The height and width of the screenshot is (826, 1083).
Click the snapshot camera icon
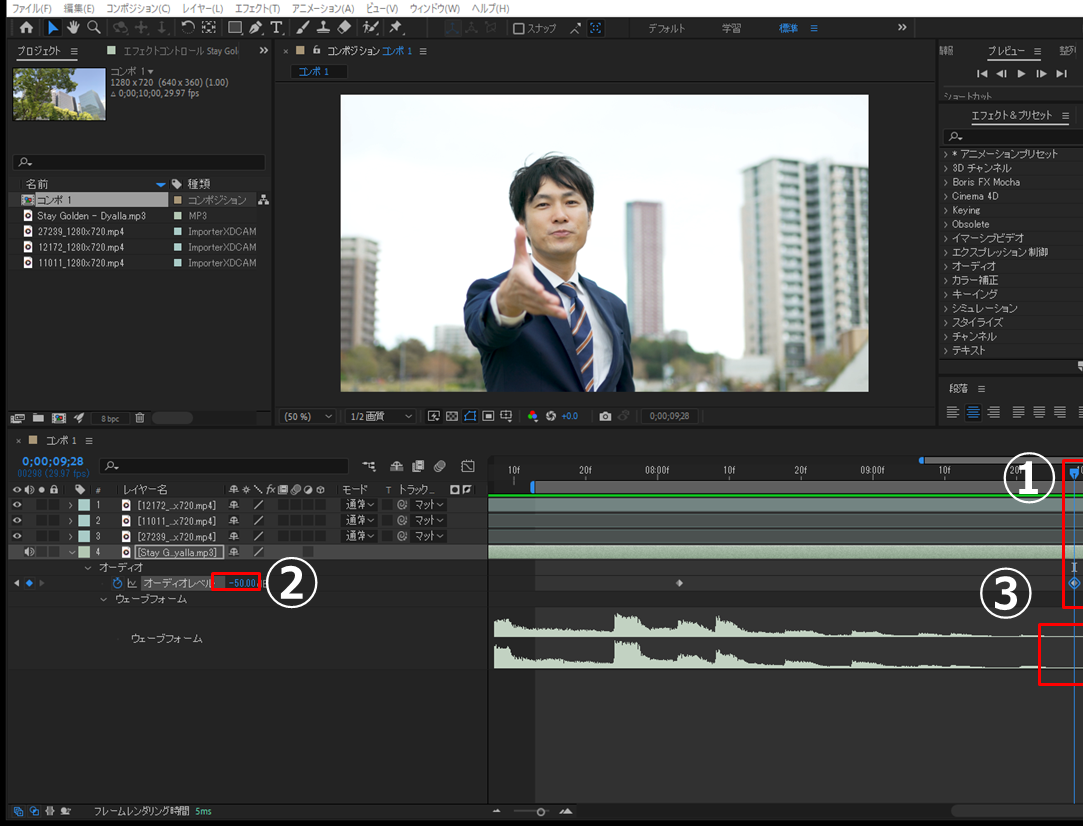click(605, 416)
